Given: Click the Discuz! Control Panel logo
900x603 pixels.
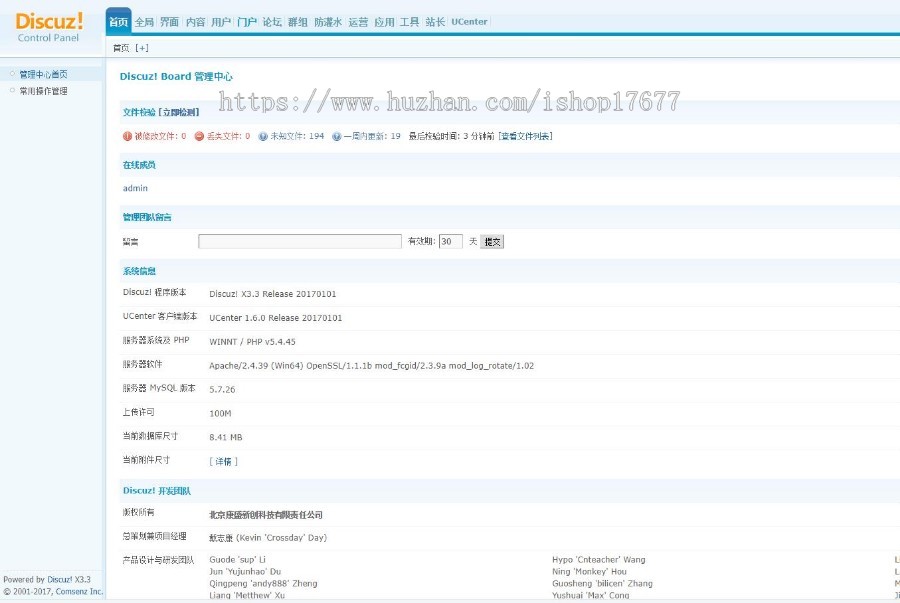Looking at the screenshot, I should click(x=49, y=28).
